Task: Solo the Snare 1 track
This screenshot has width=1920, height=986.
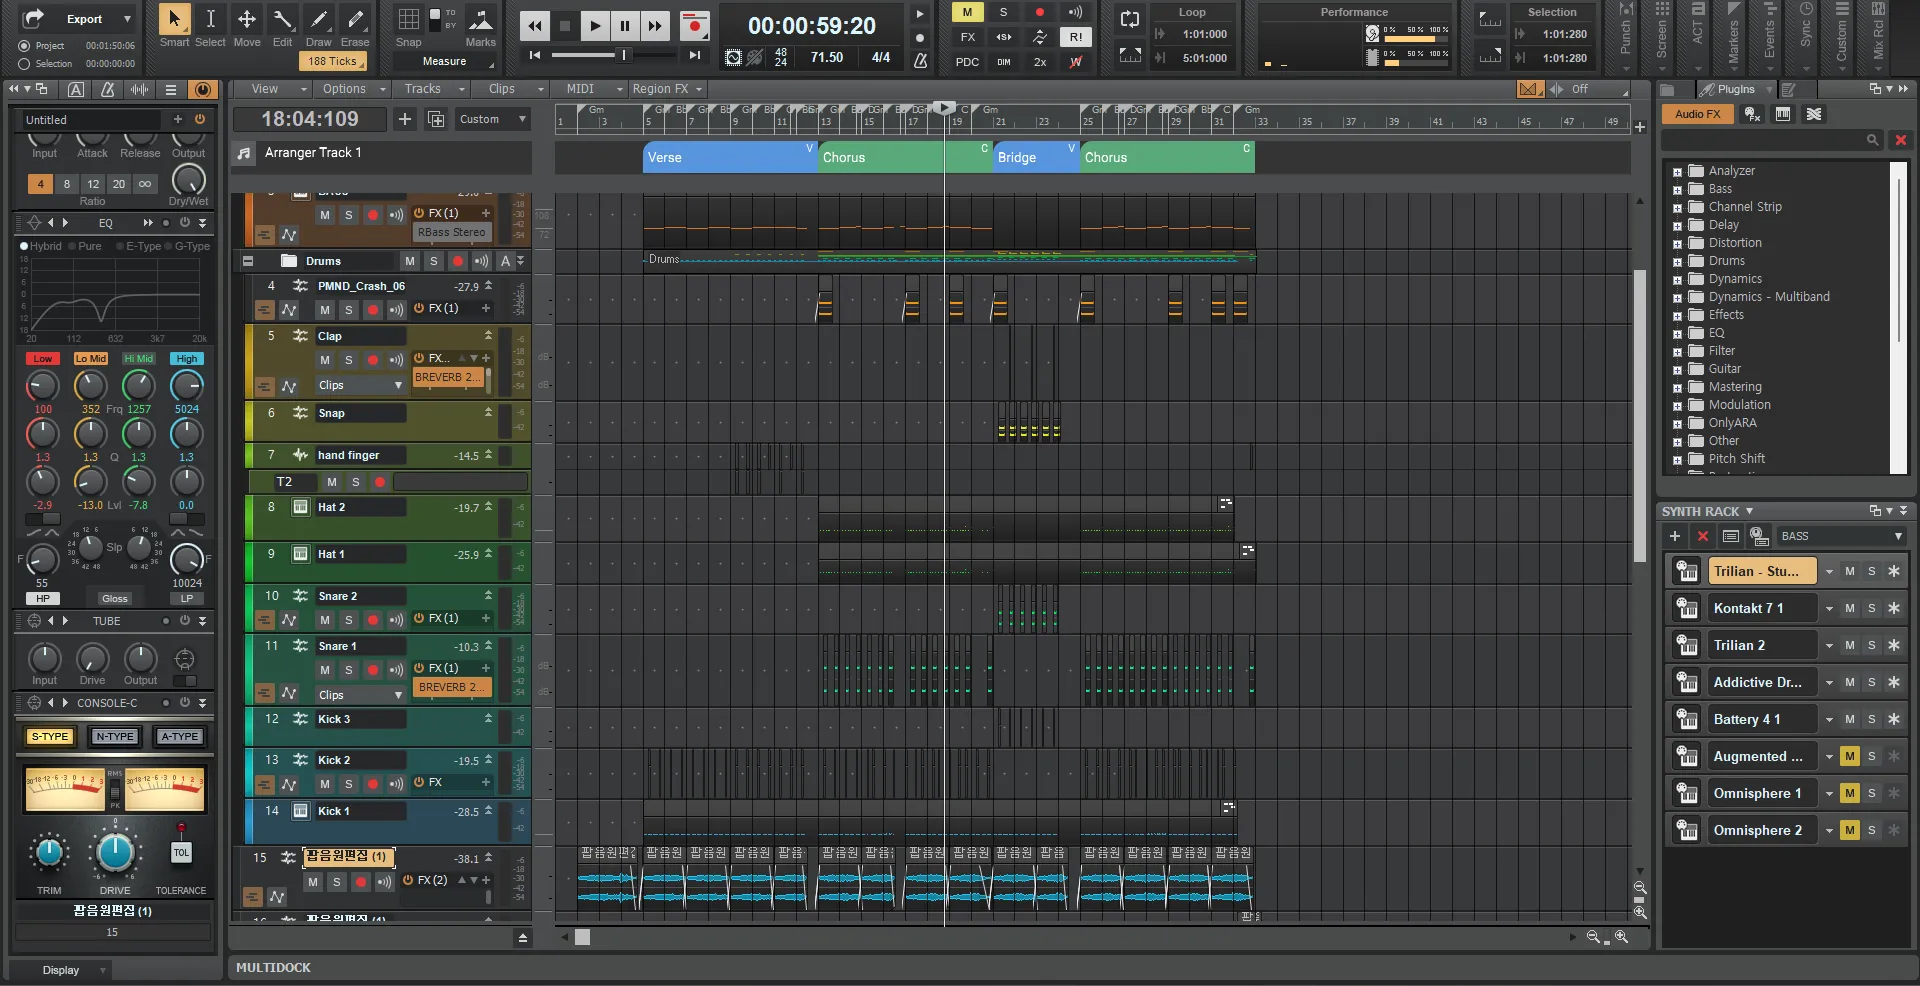Action: point(348,670)
